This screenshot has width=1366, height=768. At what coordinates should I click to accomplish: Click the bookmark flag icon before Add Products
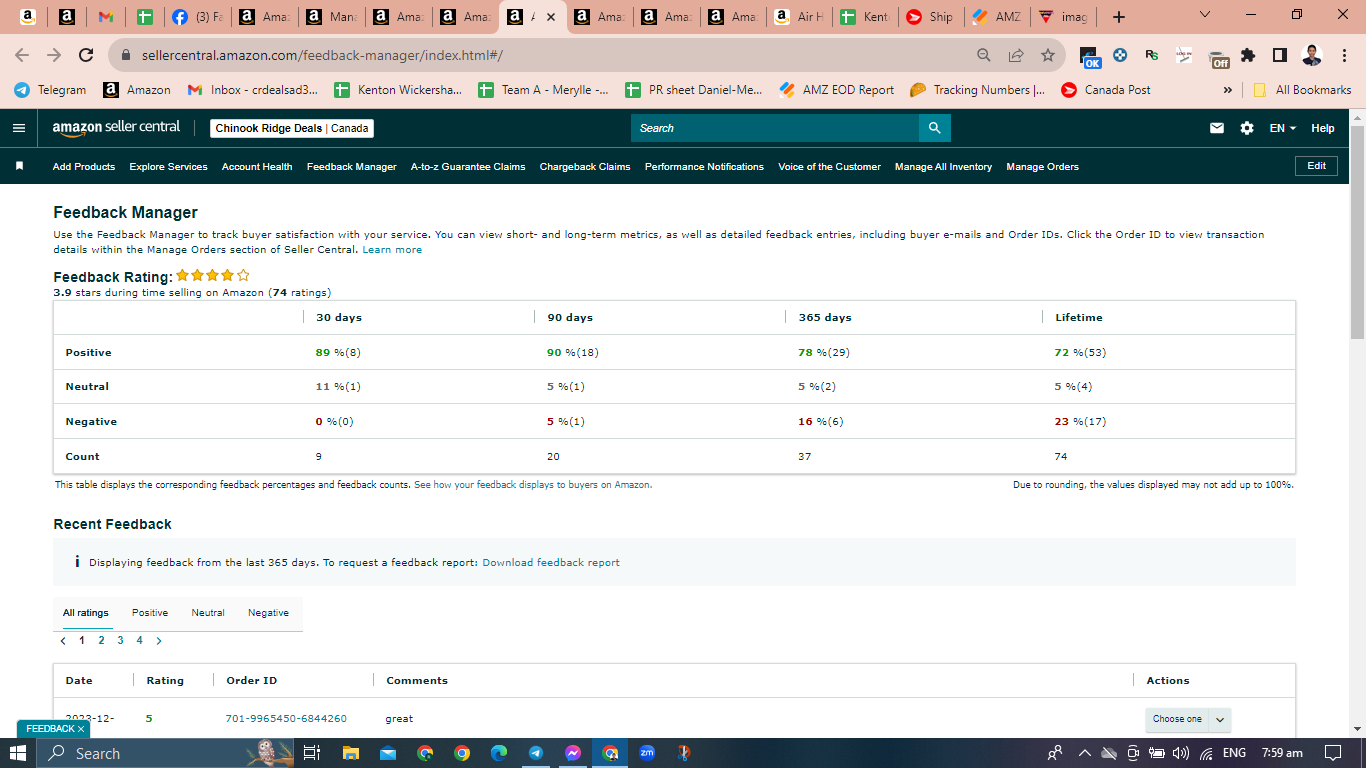[19, 166]
